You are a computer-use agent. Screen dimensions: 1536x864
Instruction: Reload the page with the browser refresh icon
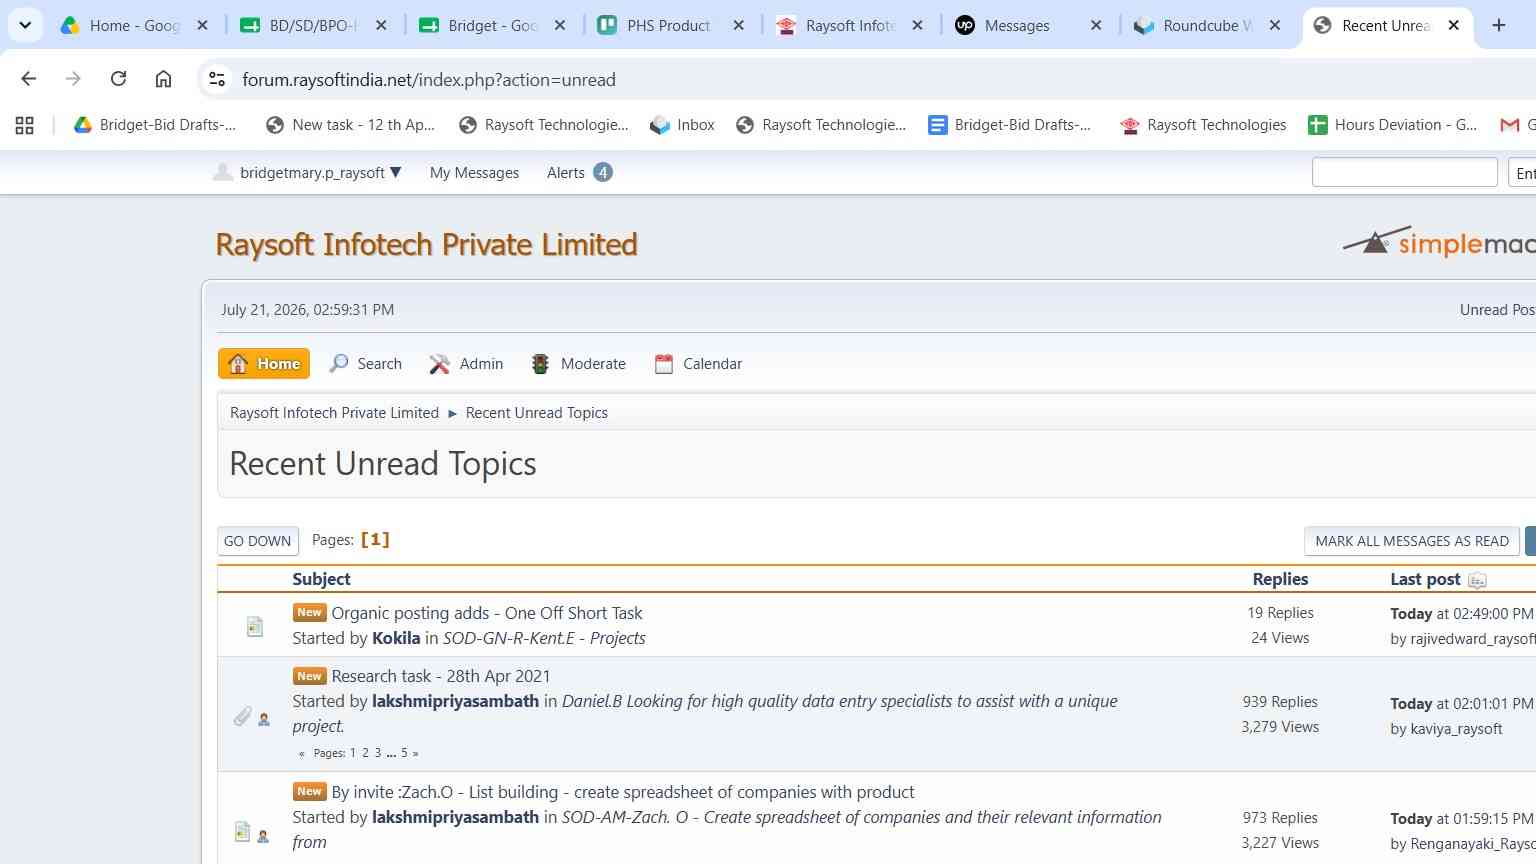[x=118, y=79]
